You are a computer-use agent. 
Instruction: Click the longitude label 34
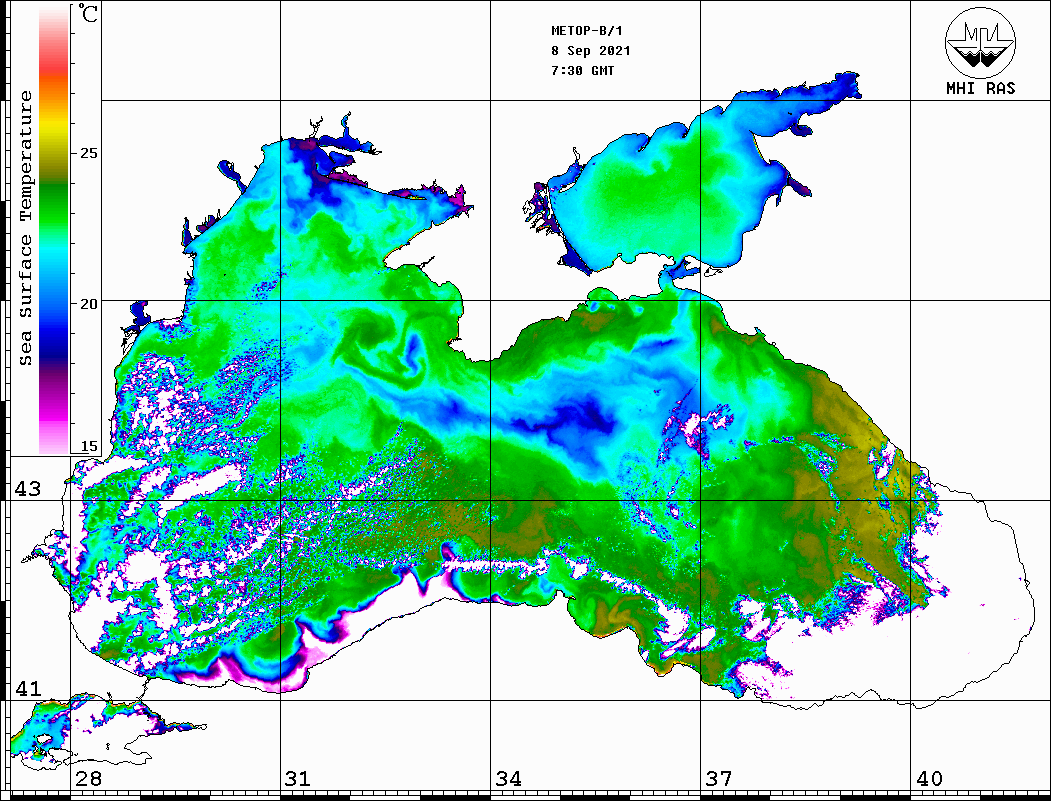(509, 779)
